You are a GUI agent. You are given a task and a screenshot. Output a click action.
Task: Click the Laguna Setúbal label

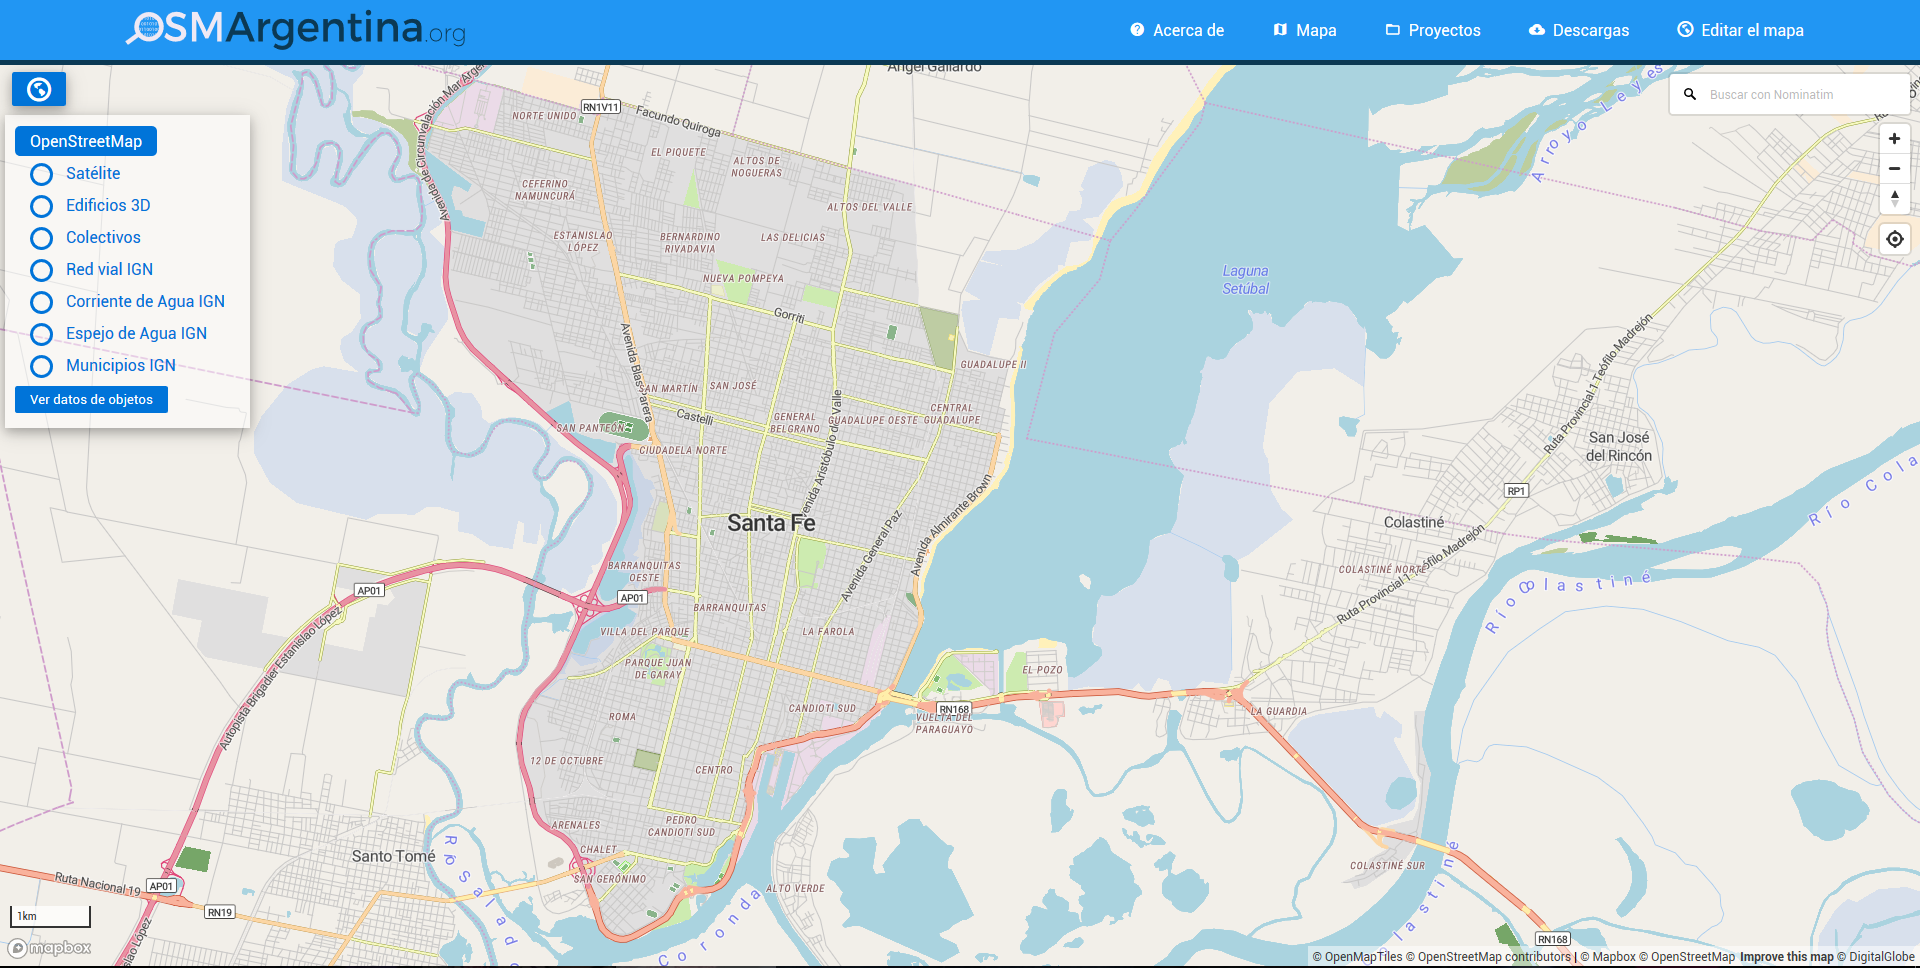tap(1245, 280)
